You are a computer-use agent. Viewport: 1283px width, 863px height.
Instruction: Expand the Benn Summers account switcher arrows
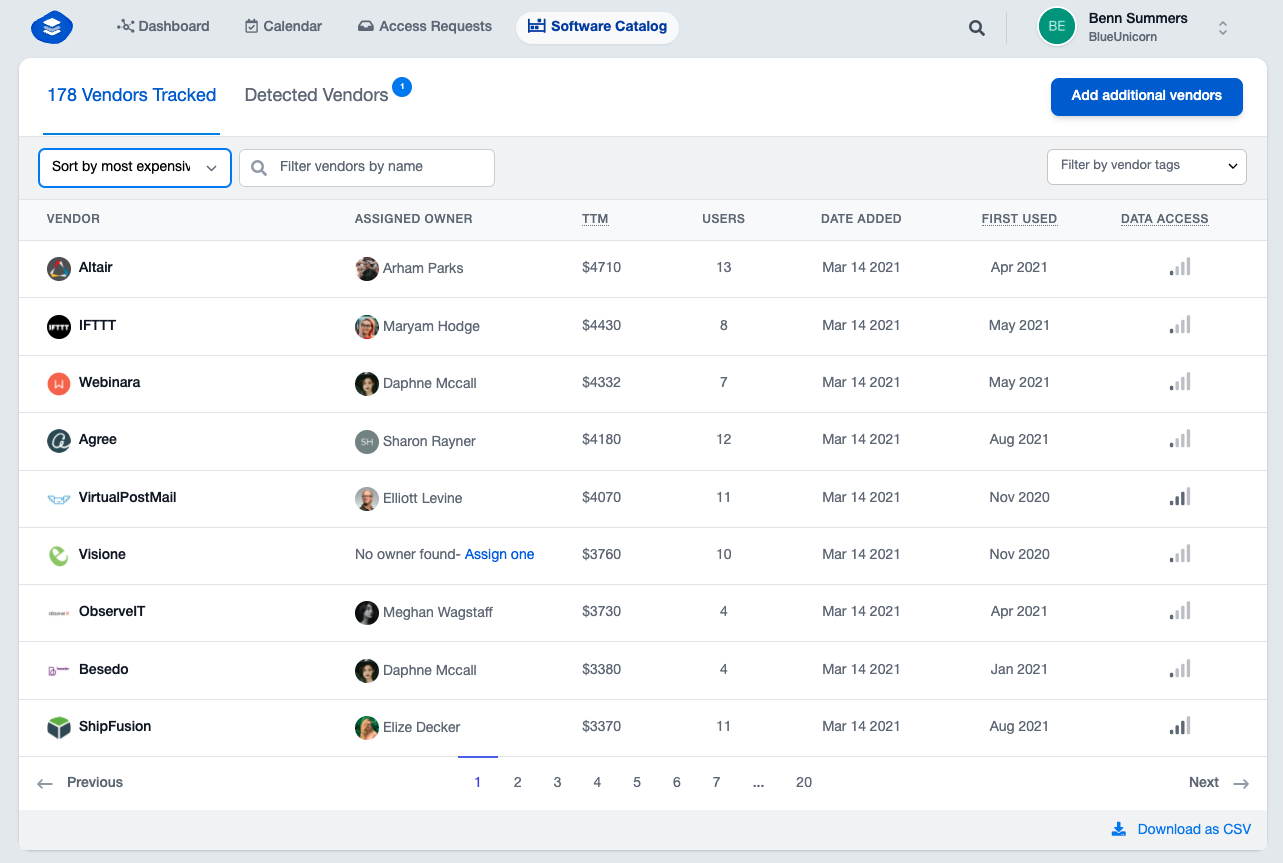[1222, 28]
